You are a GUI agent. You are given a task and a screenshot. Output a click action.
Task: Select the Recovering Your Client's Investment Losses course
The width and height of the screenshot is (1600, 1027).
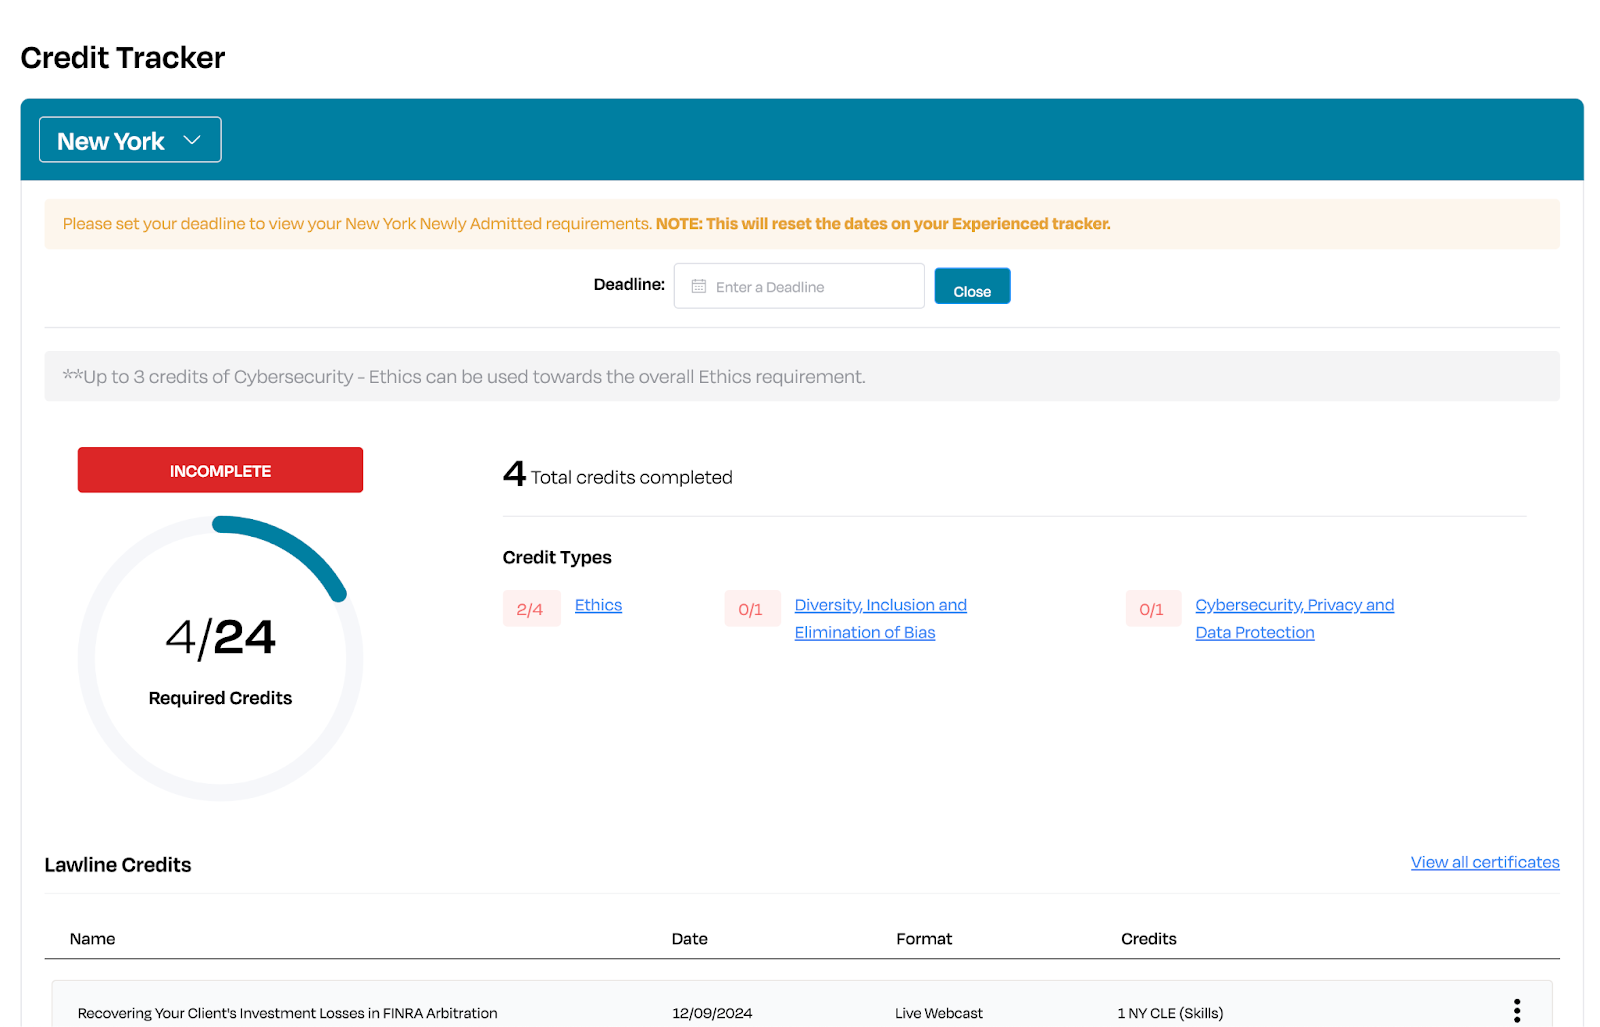[x=287, y=1013]
